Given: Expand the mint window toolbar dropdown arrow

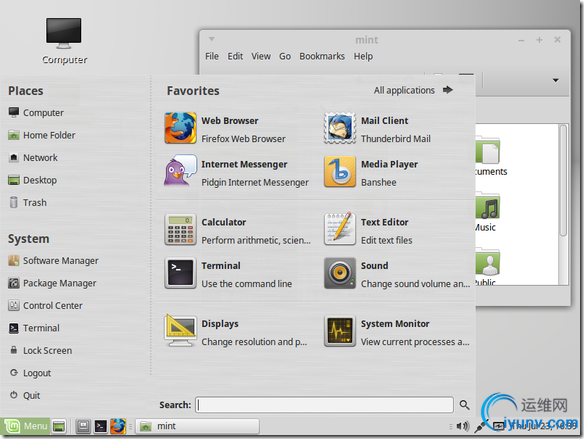Looking at the screenshot, I should (555, 80).
